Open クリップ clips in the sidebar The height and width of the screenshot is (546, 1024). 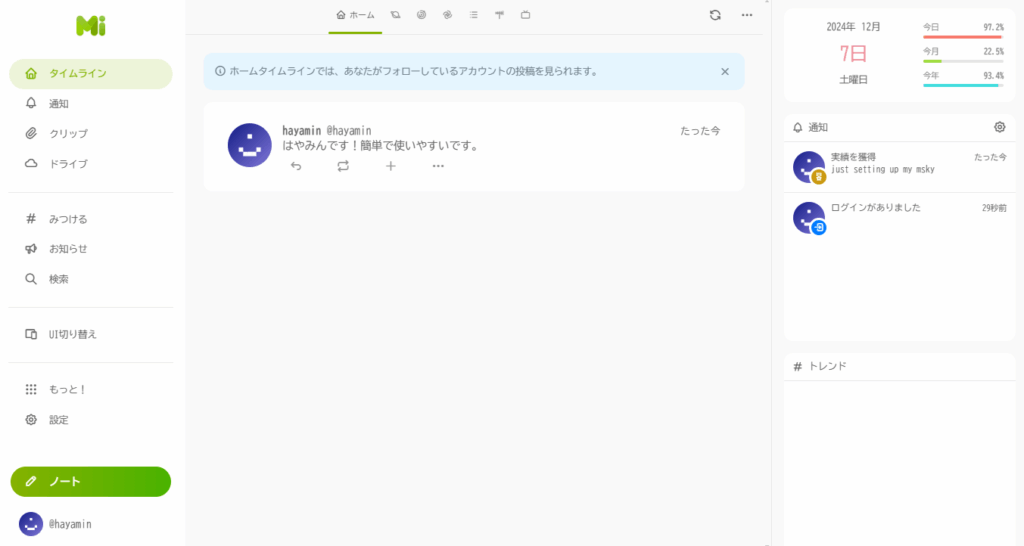tap(91, 134)
